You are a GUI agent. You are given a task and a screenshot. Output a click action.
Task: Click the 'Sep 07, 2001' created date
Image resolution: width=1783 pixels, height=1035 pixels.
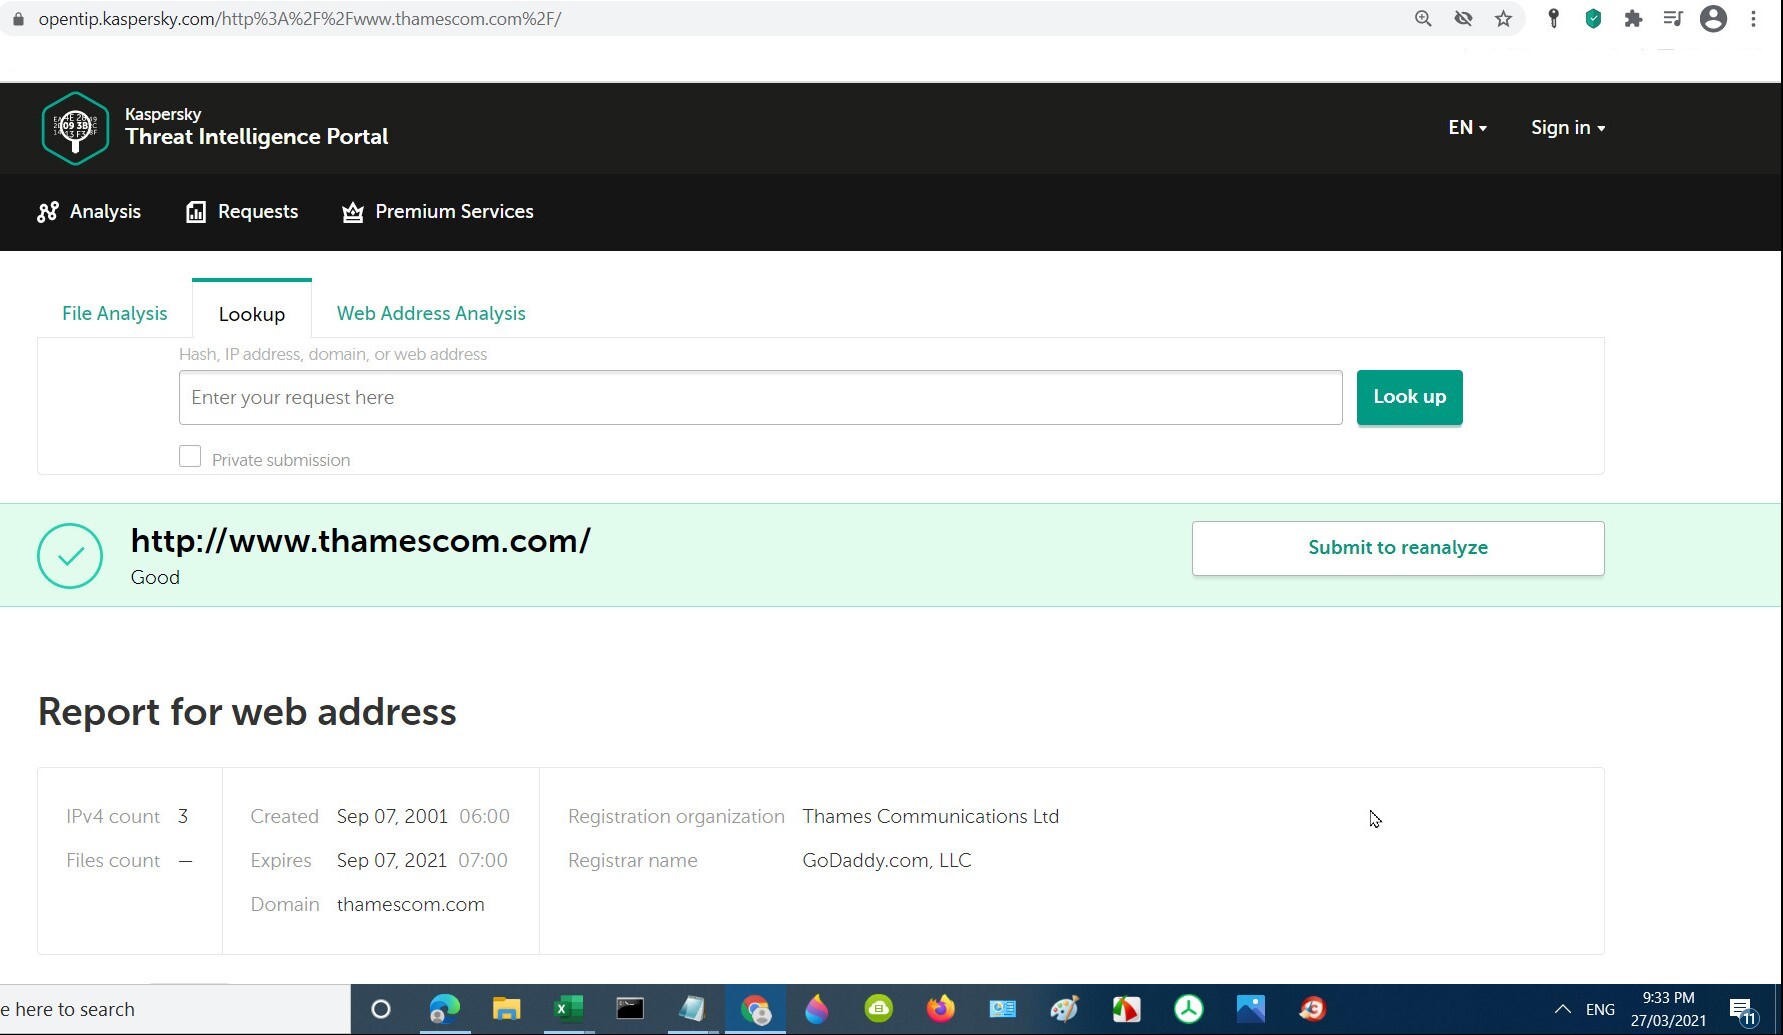392,817
